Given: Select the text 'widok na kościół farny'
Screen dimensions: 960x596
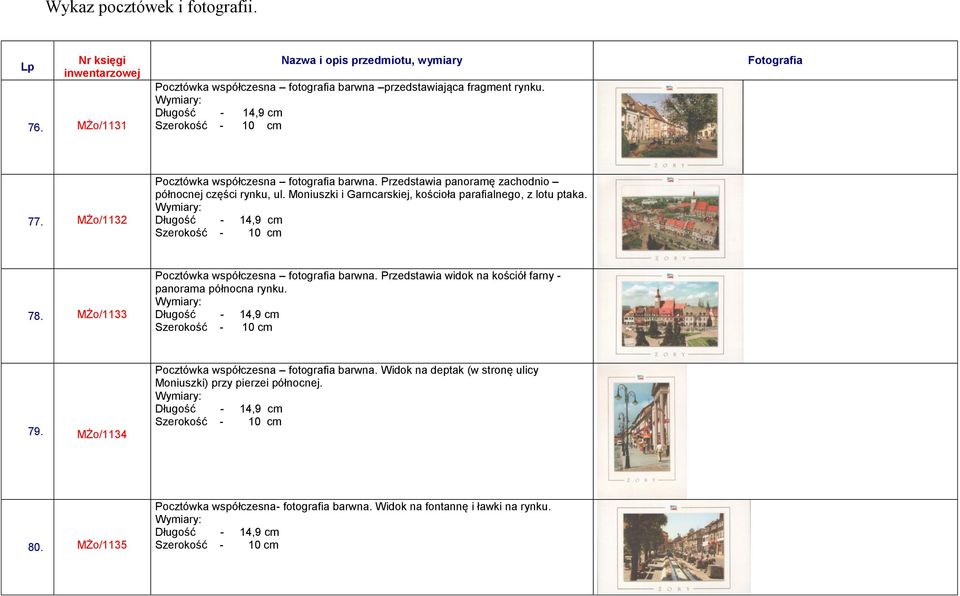Looking at the screenshot, I should [499, 276].
